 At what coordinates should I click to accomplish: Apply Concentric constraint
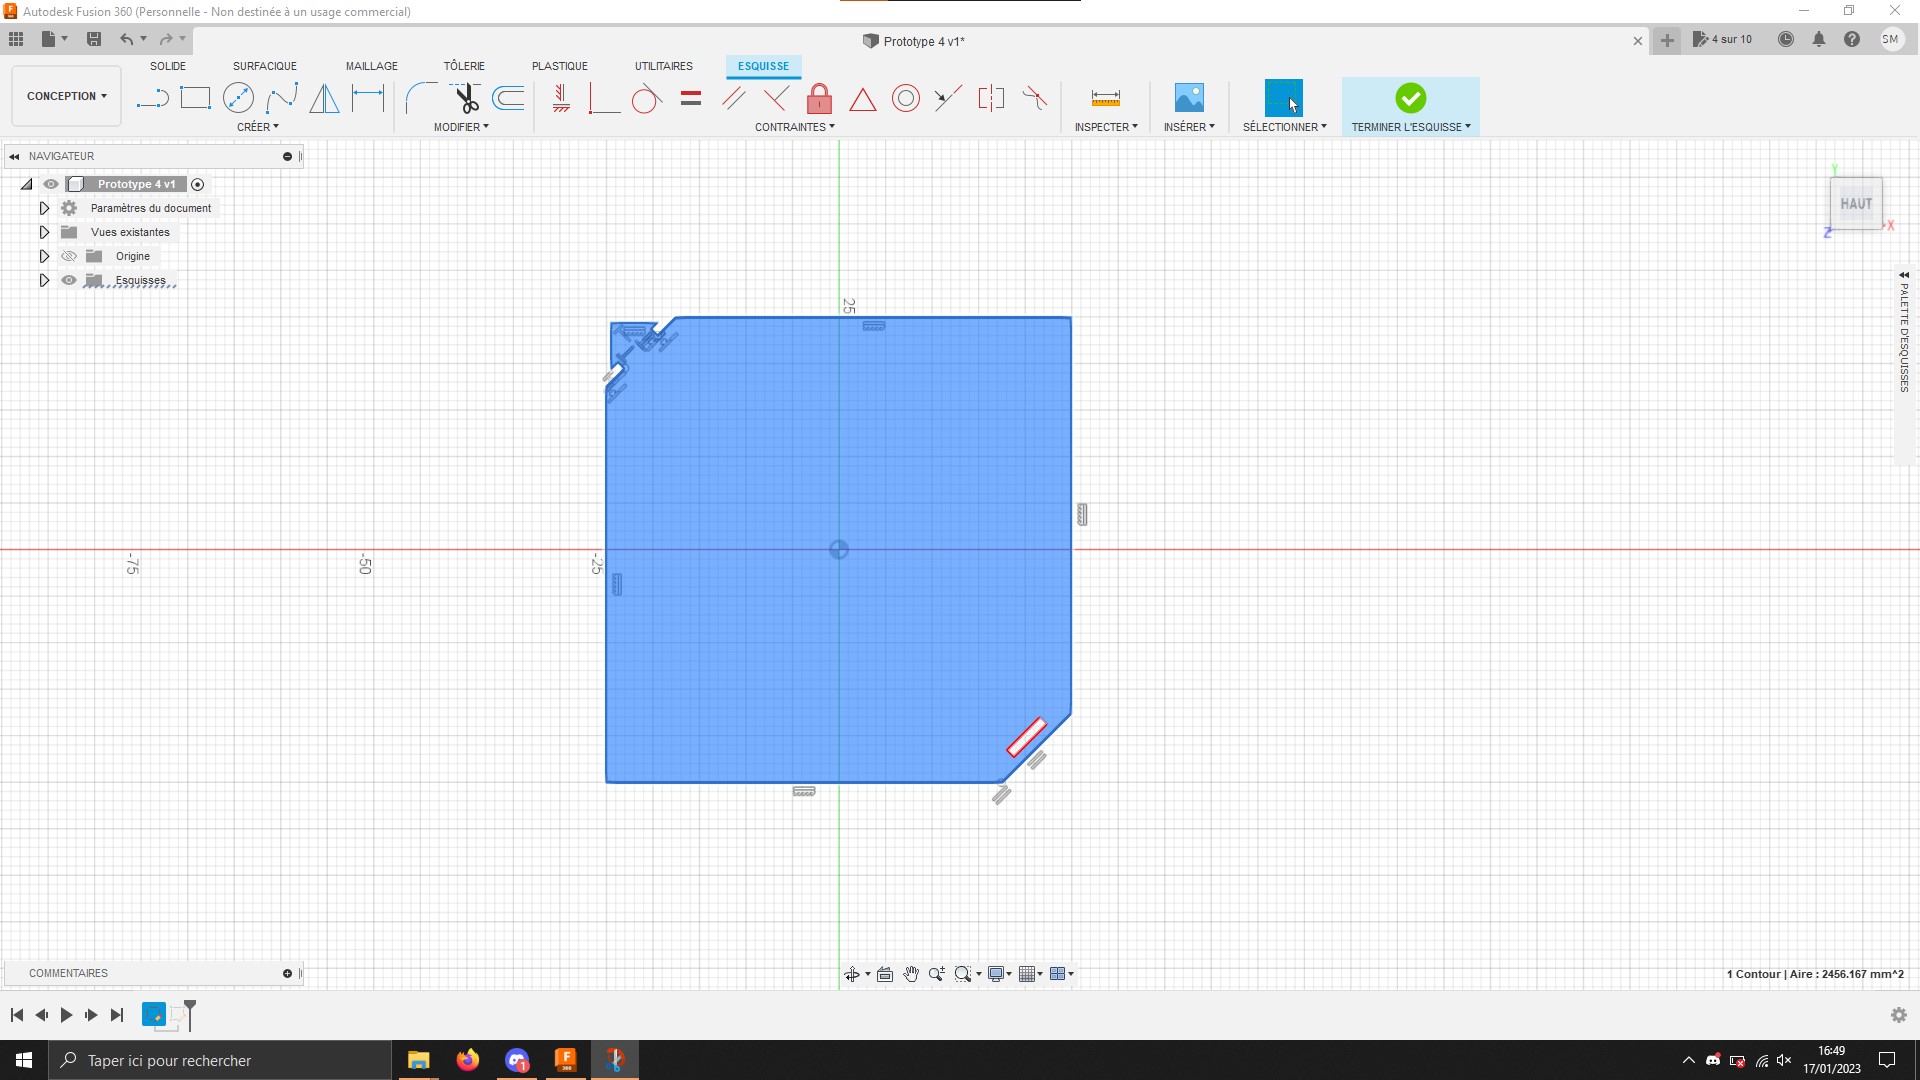pos(906,98)
